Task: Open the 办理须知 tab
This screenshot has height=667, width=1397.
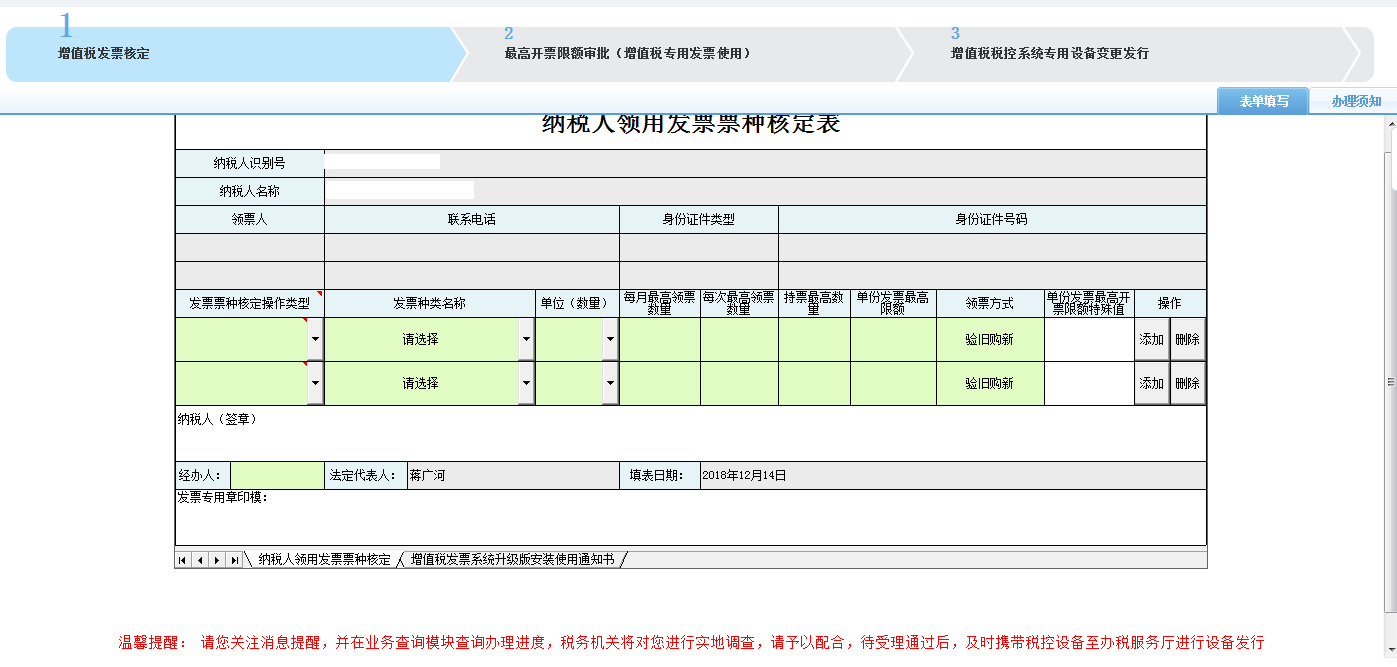Action: (1355, 101)
